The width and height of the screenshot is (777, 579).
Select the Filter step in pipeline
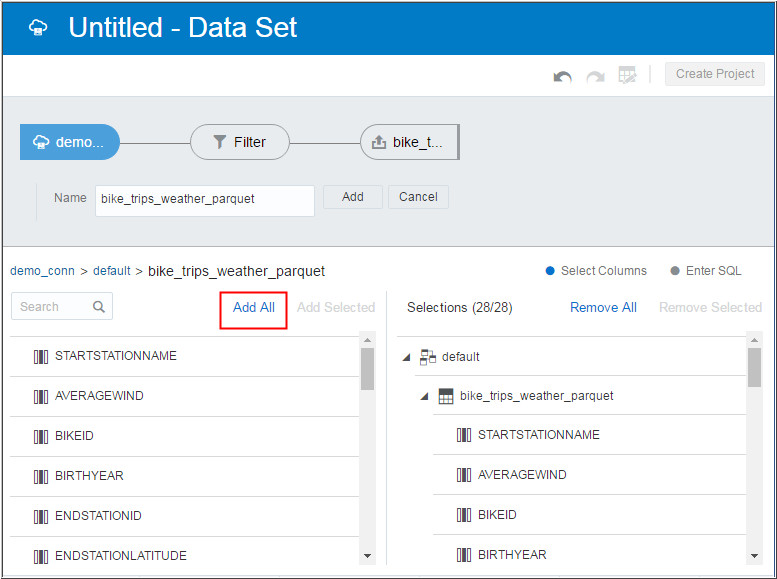240,142
